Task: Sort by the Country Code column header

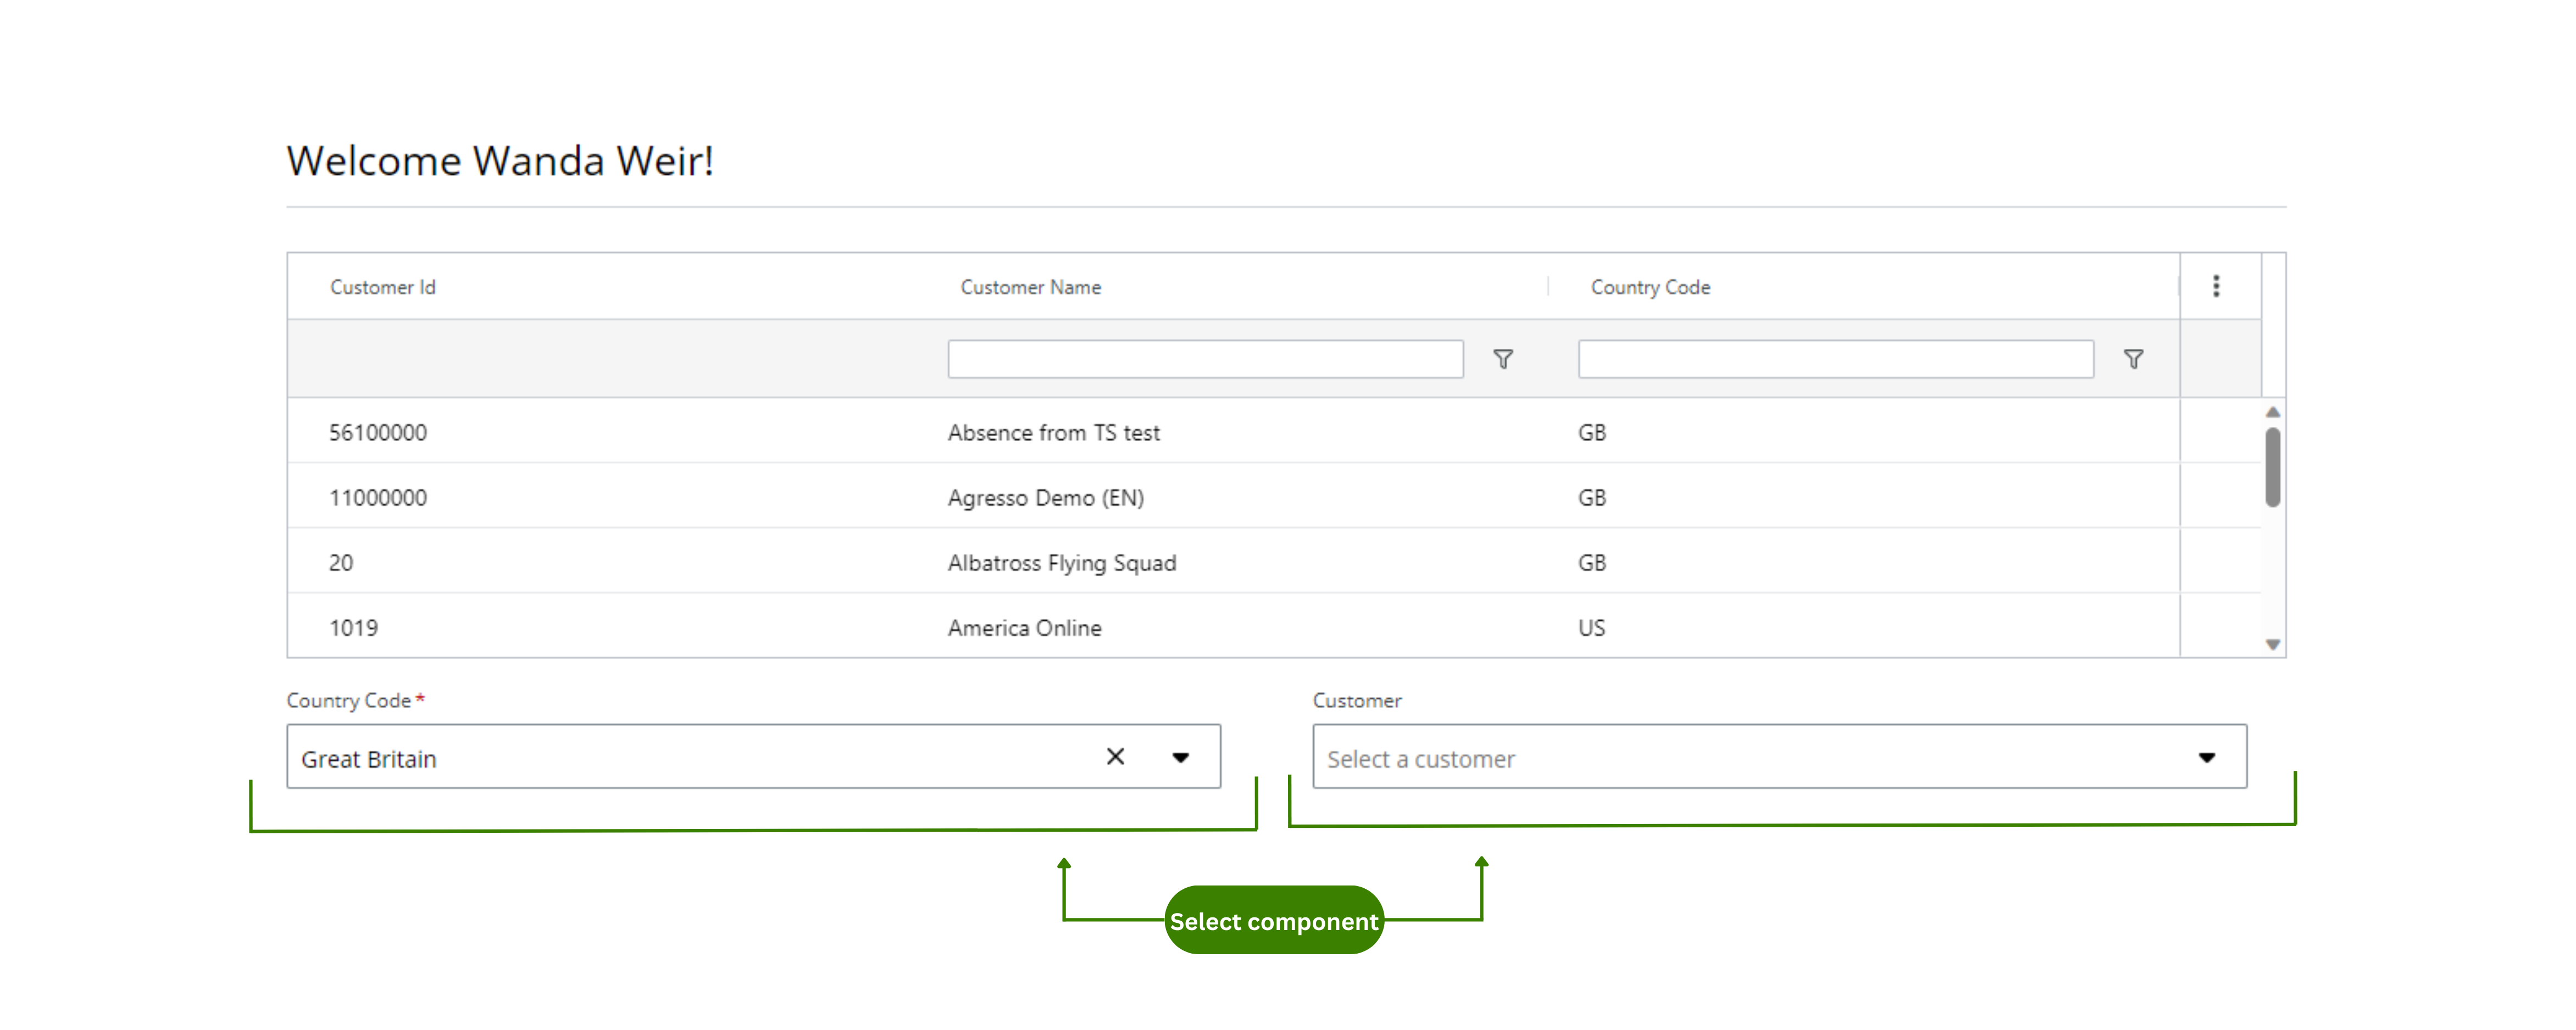Action: point(1650,287)
